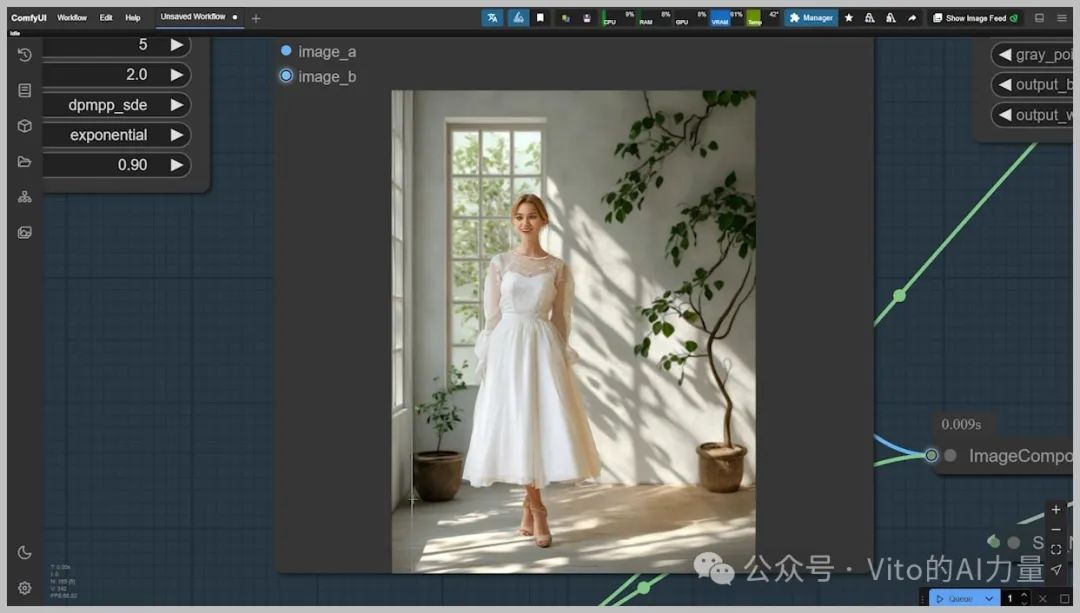Screen dimensions: 1080x613
Task: Click the first unload models icon after star
Action: point(870,18)
